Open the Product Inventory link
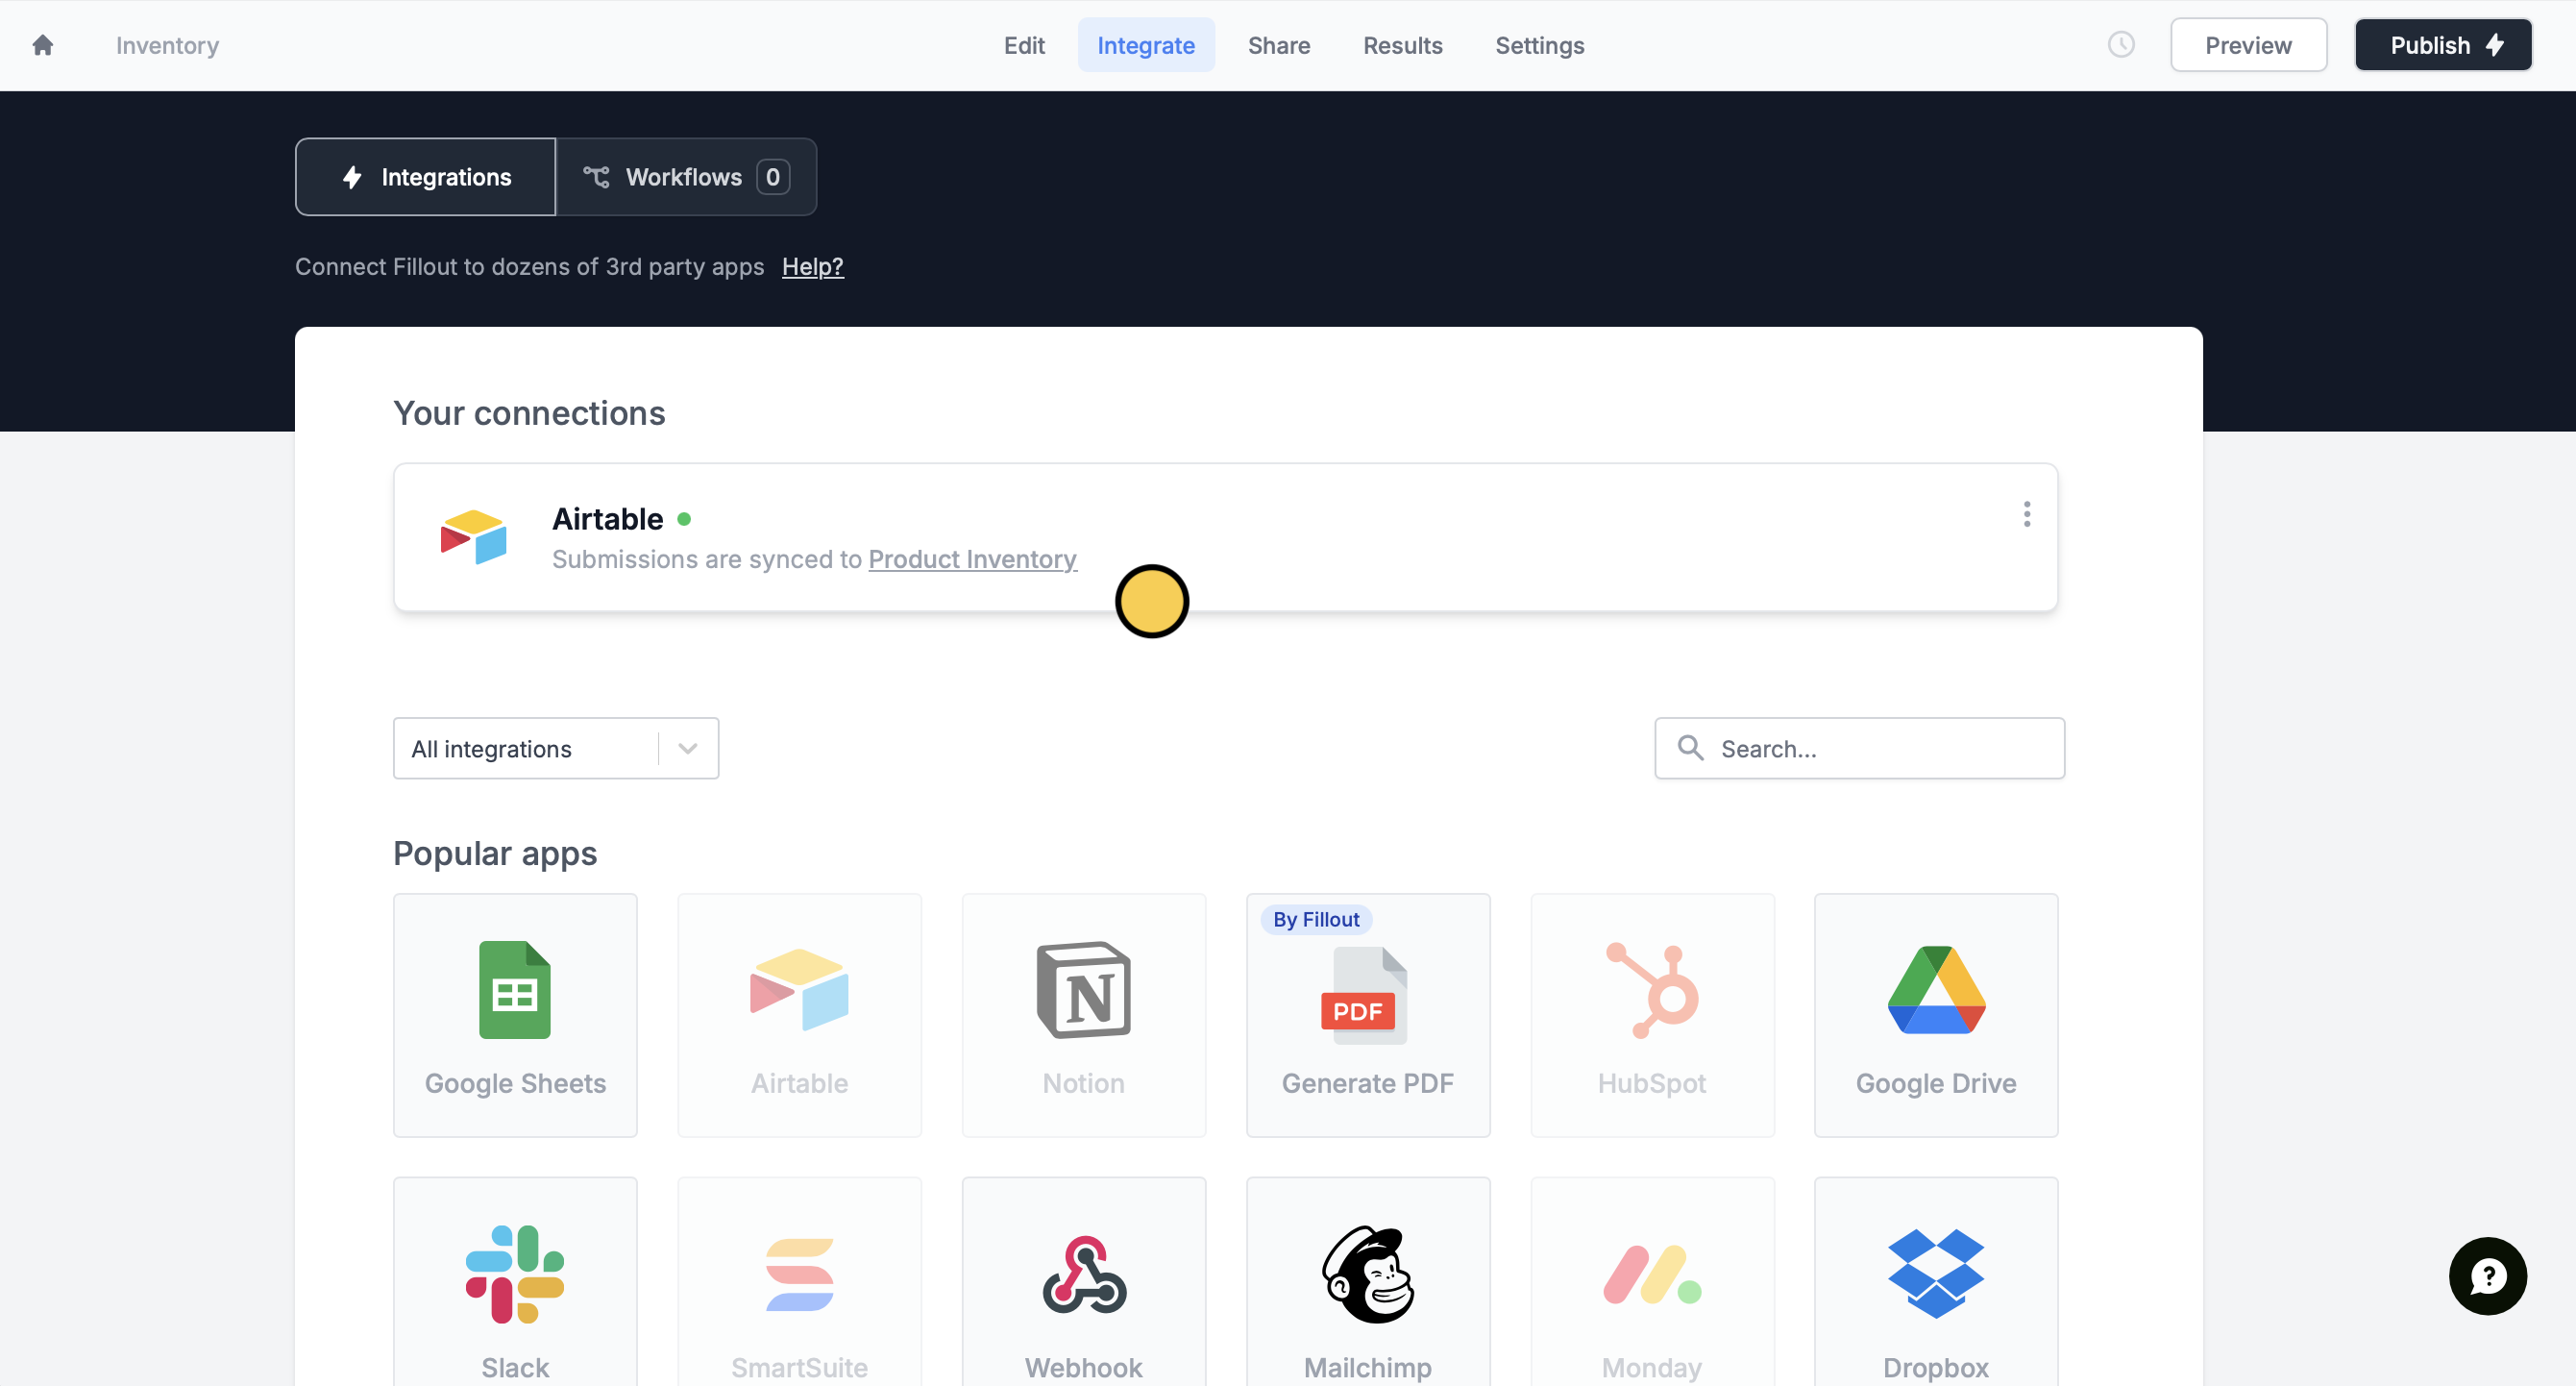This screenshot has width=2576, height=1386. (x=972, y=559)
